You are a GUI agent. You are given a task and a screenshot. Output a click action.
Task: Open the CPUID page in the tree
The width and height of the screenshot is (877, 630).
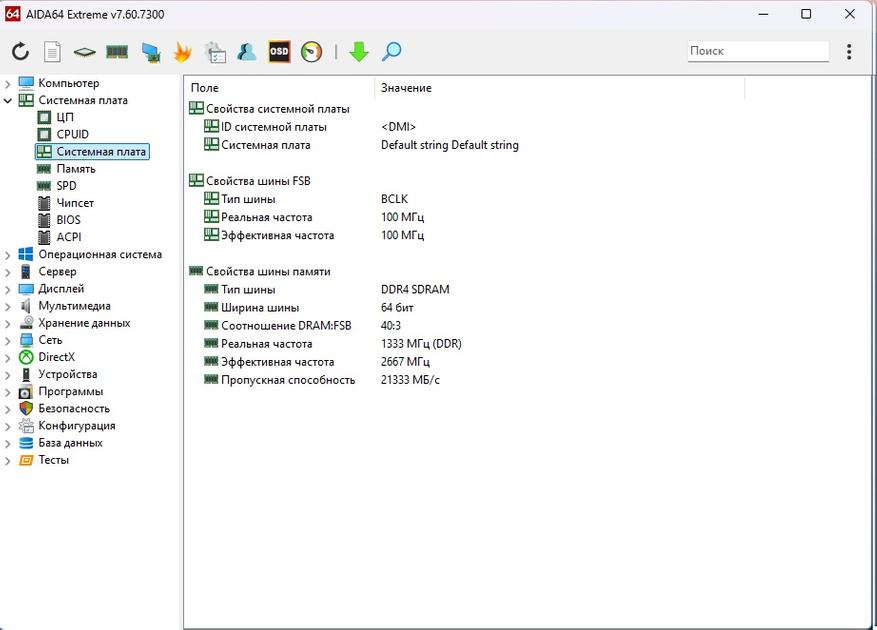[x=73, y=134]
